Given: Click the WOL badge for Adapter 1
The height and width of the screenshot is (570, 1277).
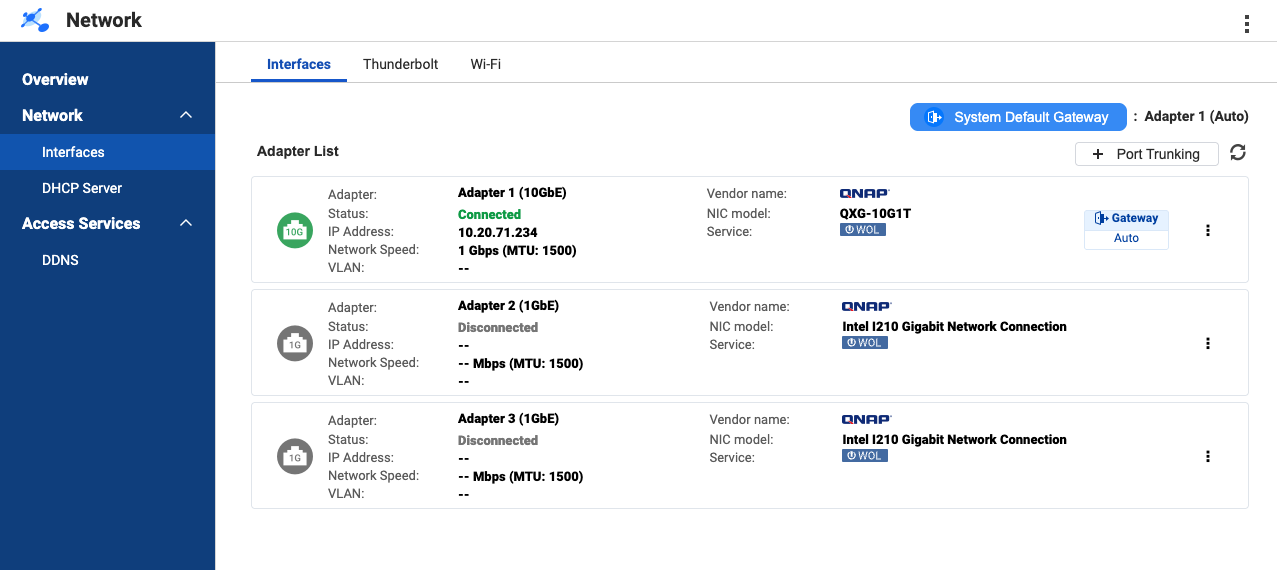Looking at the screenshot, I should point(862,230).
